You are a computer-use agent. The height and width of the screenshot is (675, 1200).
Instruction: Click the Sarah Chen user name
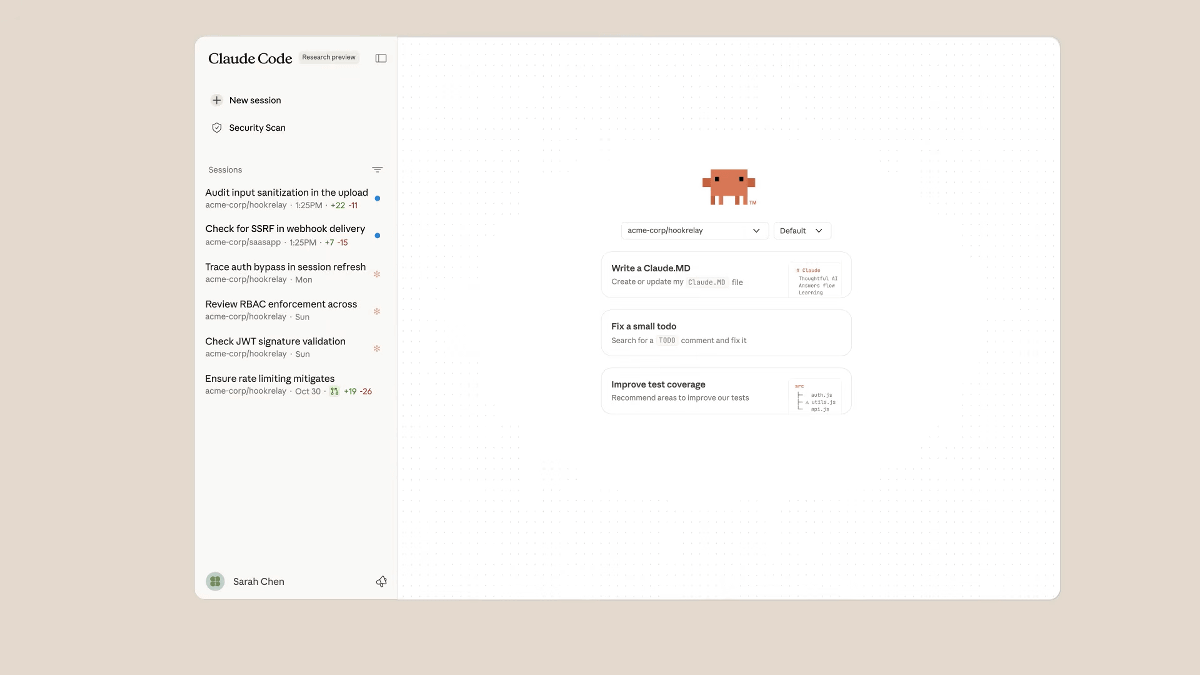point(259,581)
